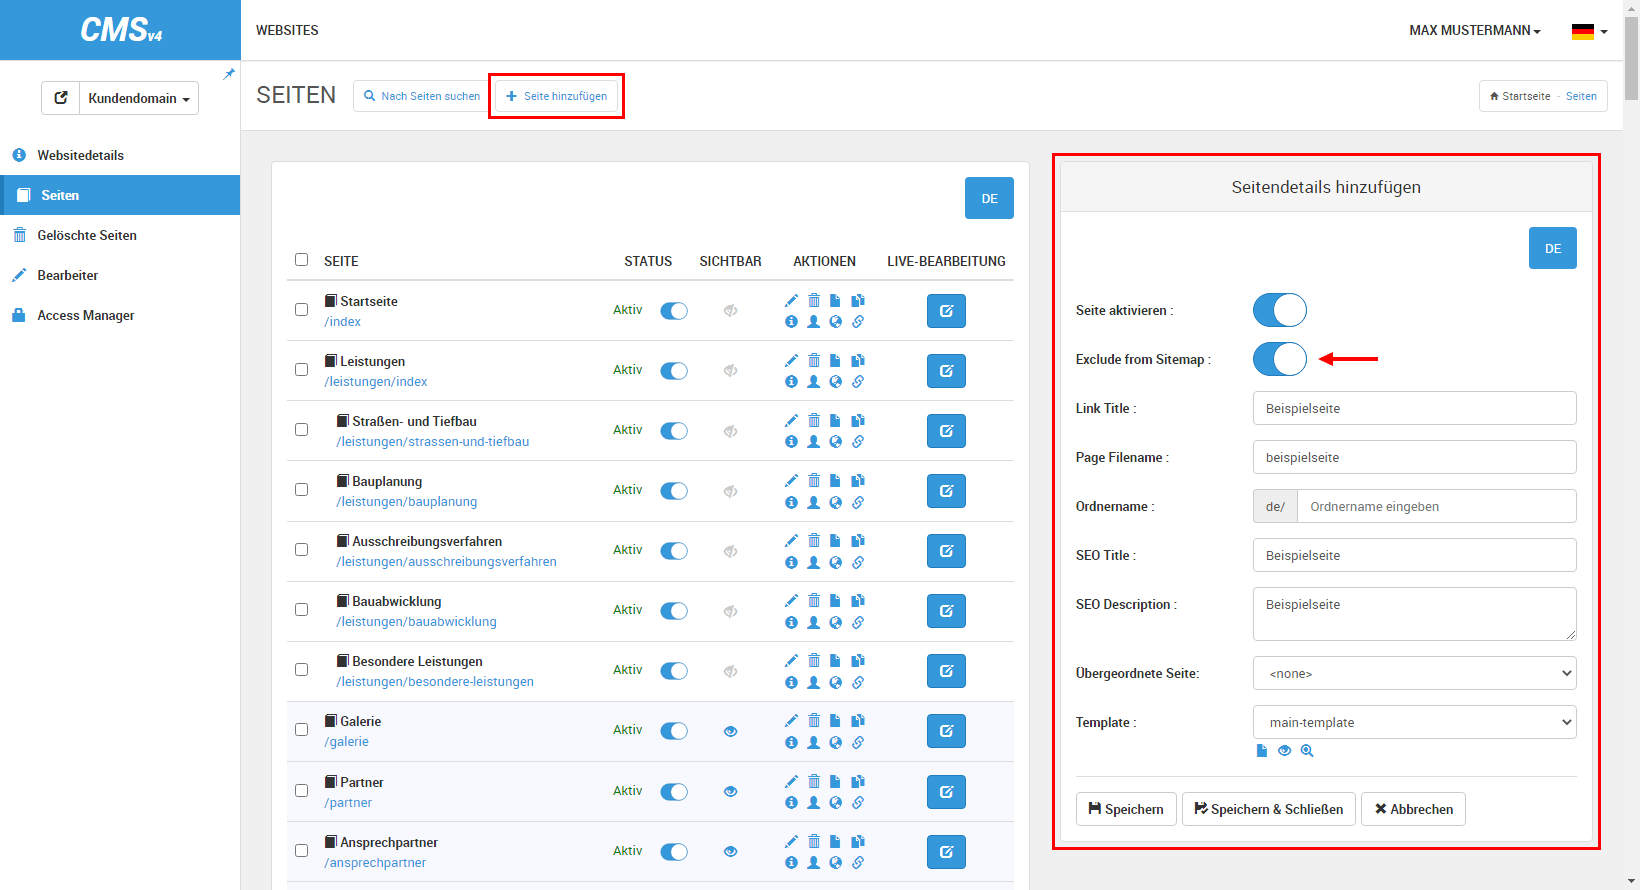Click into the SEO Title input field
This screenshot has height=890, width=1640.
(x=1414, y=555)
